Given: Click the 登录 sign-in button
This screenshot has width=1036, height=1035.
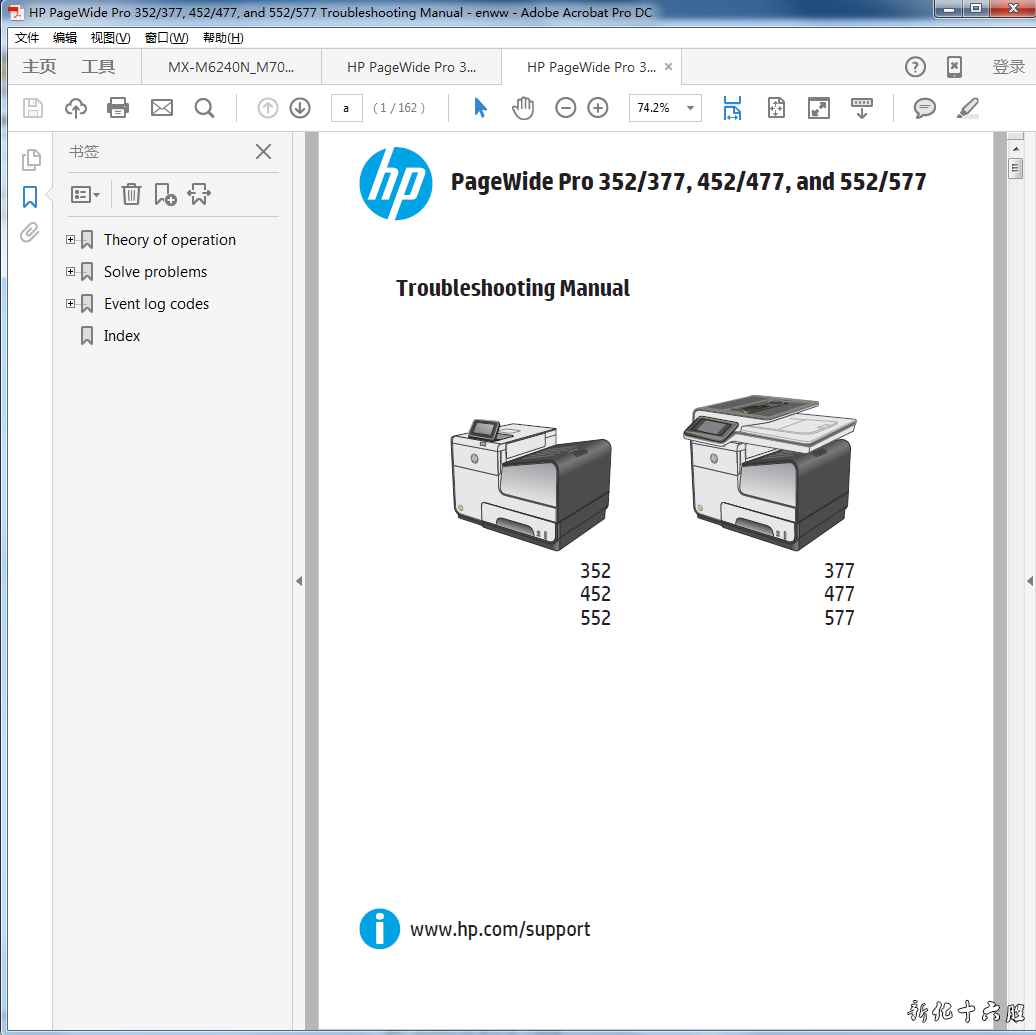Looking at the screenshot, I should (x=1008, y=67).
